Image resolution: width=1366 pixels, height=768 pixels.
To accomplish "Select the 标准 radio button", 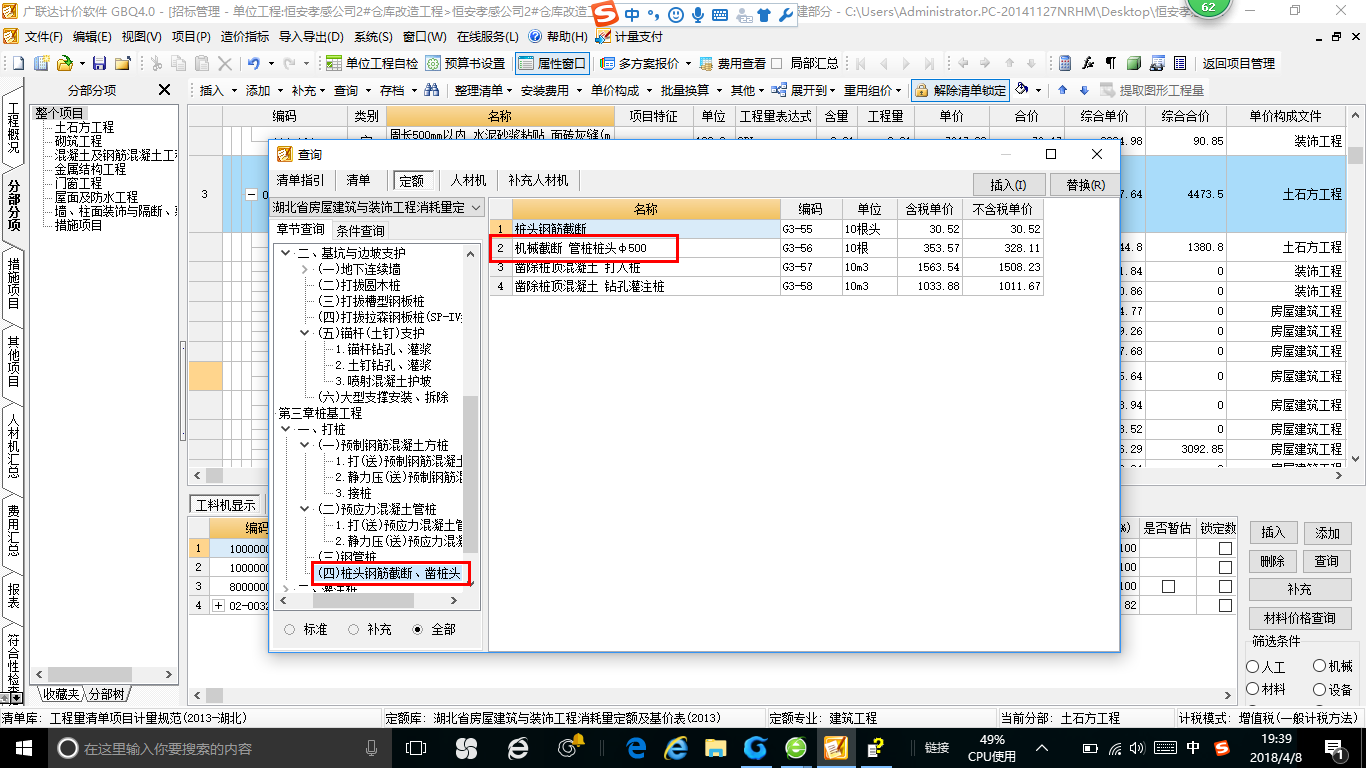I will (x=290, y=630).
